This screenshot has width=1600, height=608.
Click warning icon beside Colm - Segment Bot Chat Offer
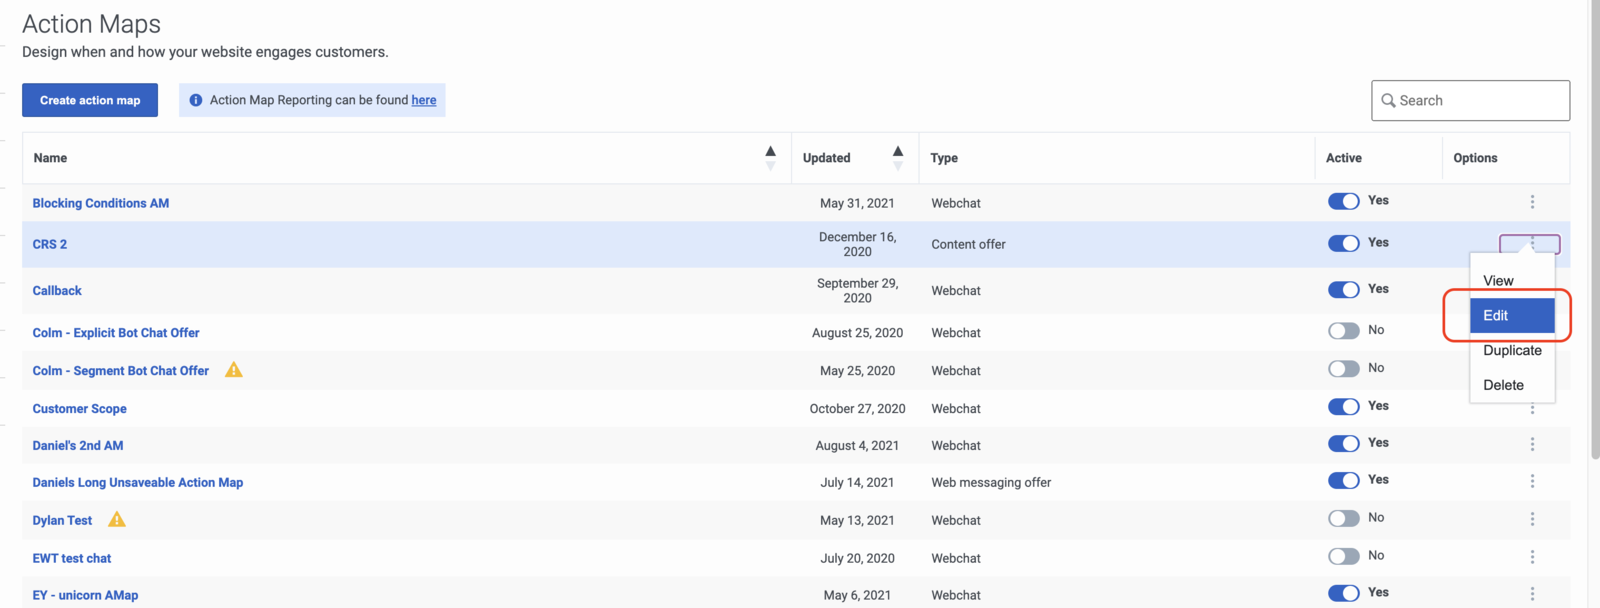tap(234, 370)
